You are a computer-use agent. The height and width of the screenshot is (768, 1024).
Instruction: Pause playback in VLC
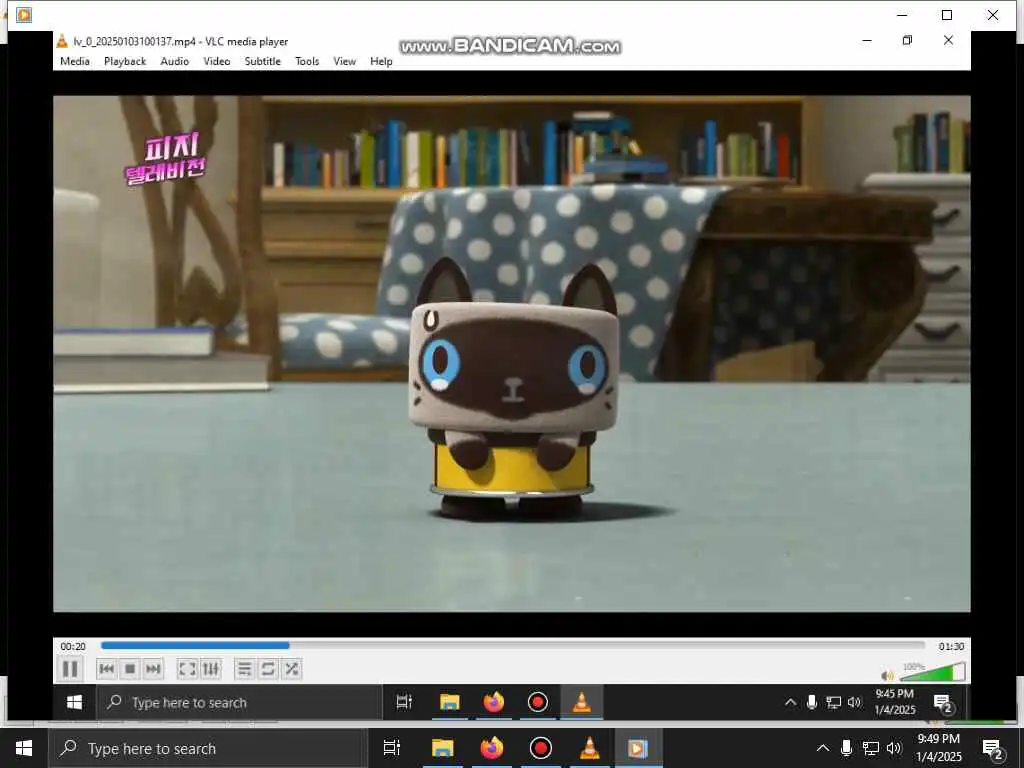[x=70, y=669]
